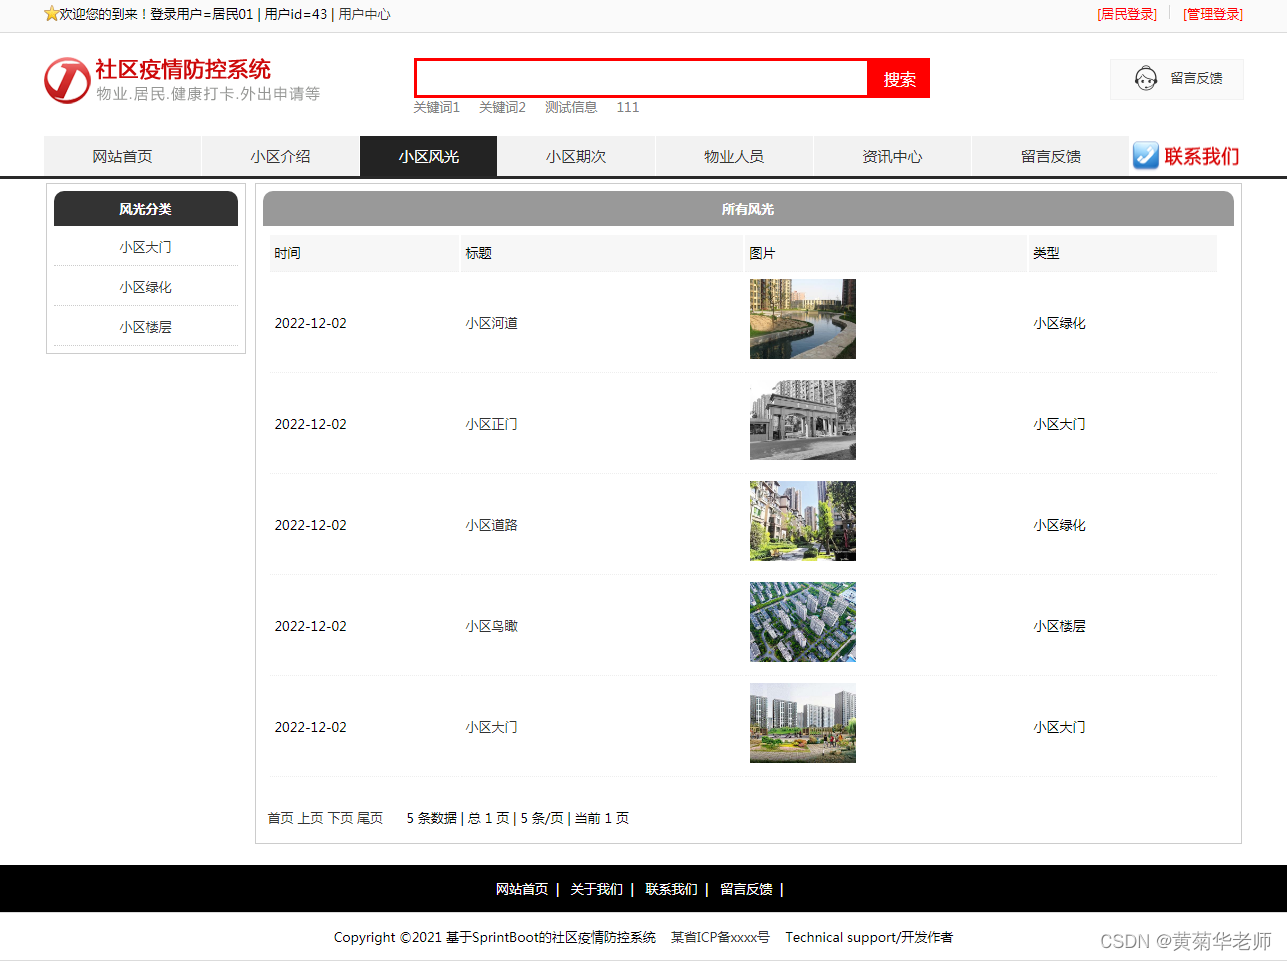Image resolution: width=1287 pixels, height=961 pixels.
Task: Click the blue checkmark contact icon
Action: (x=1146, y=155)
